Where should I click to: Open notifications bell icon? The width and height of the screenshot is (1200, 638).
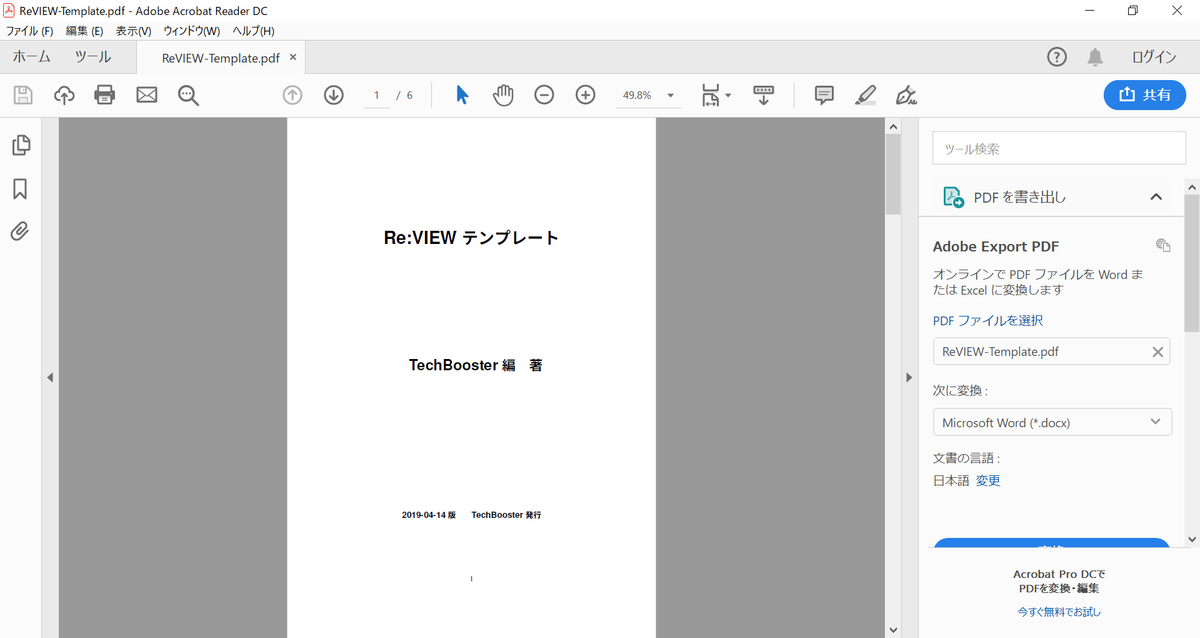coord(1096,57)
